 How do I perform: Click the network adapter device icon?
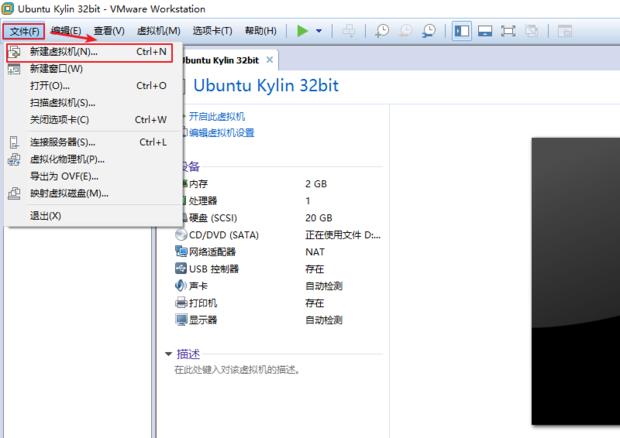click(x=181, y=251)
